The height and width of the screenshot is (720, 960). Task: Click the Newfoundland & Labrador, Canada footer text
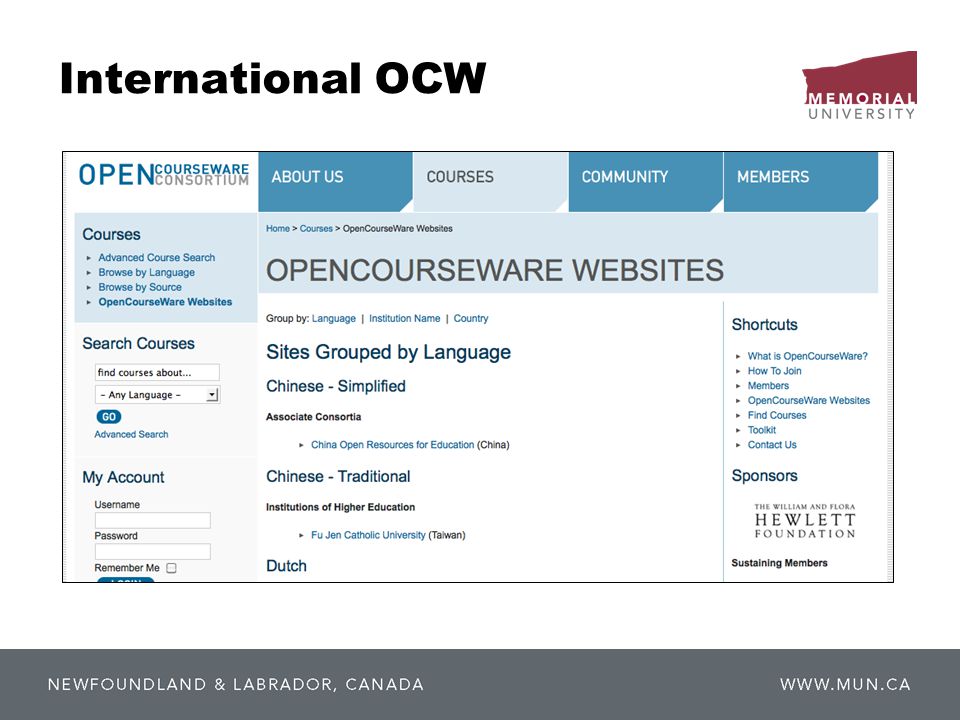(x=236, y=684)
